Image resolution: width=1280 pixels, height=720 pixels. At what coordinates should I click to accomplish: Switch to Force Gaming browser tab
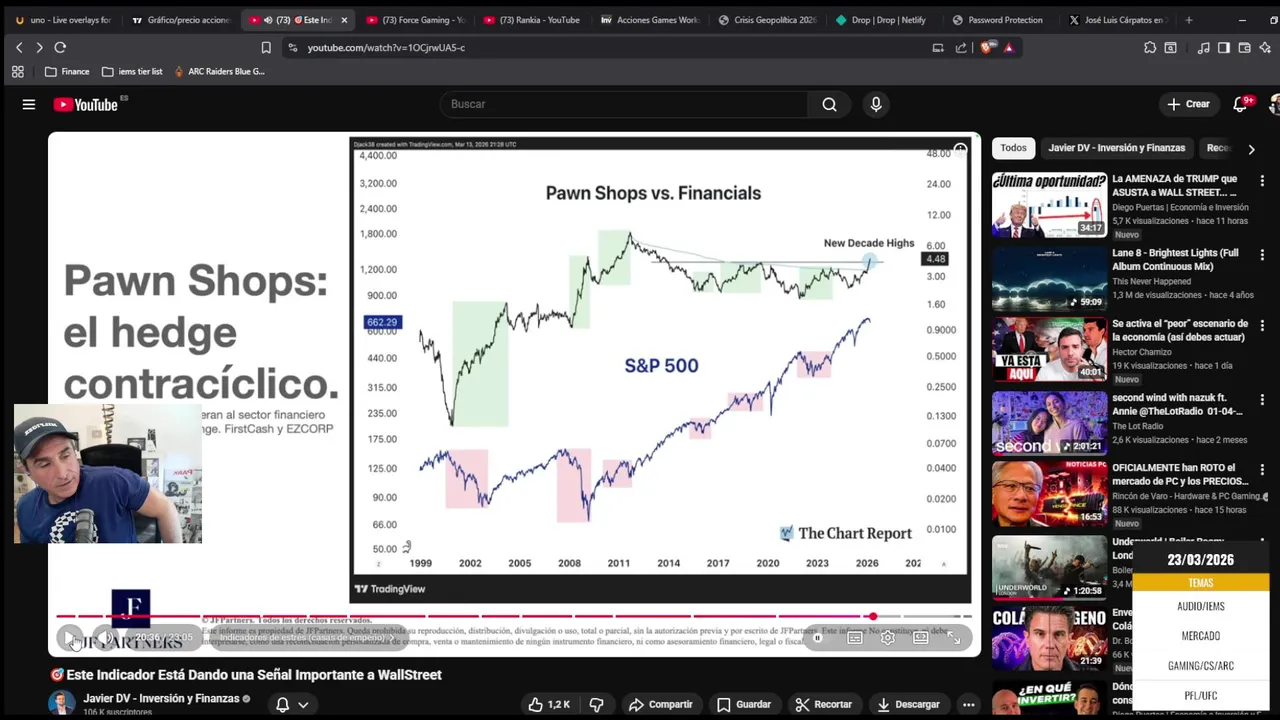coord(415,20)
